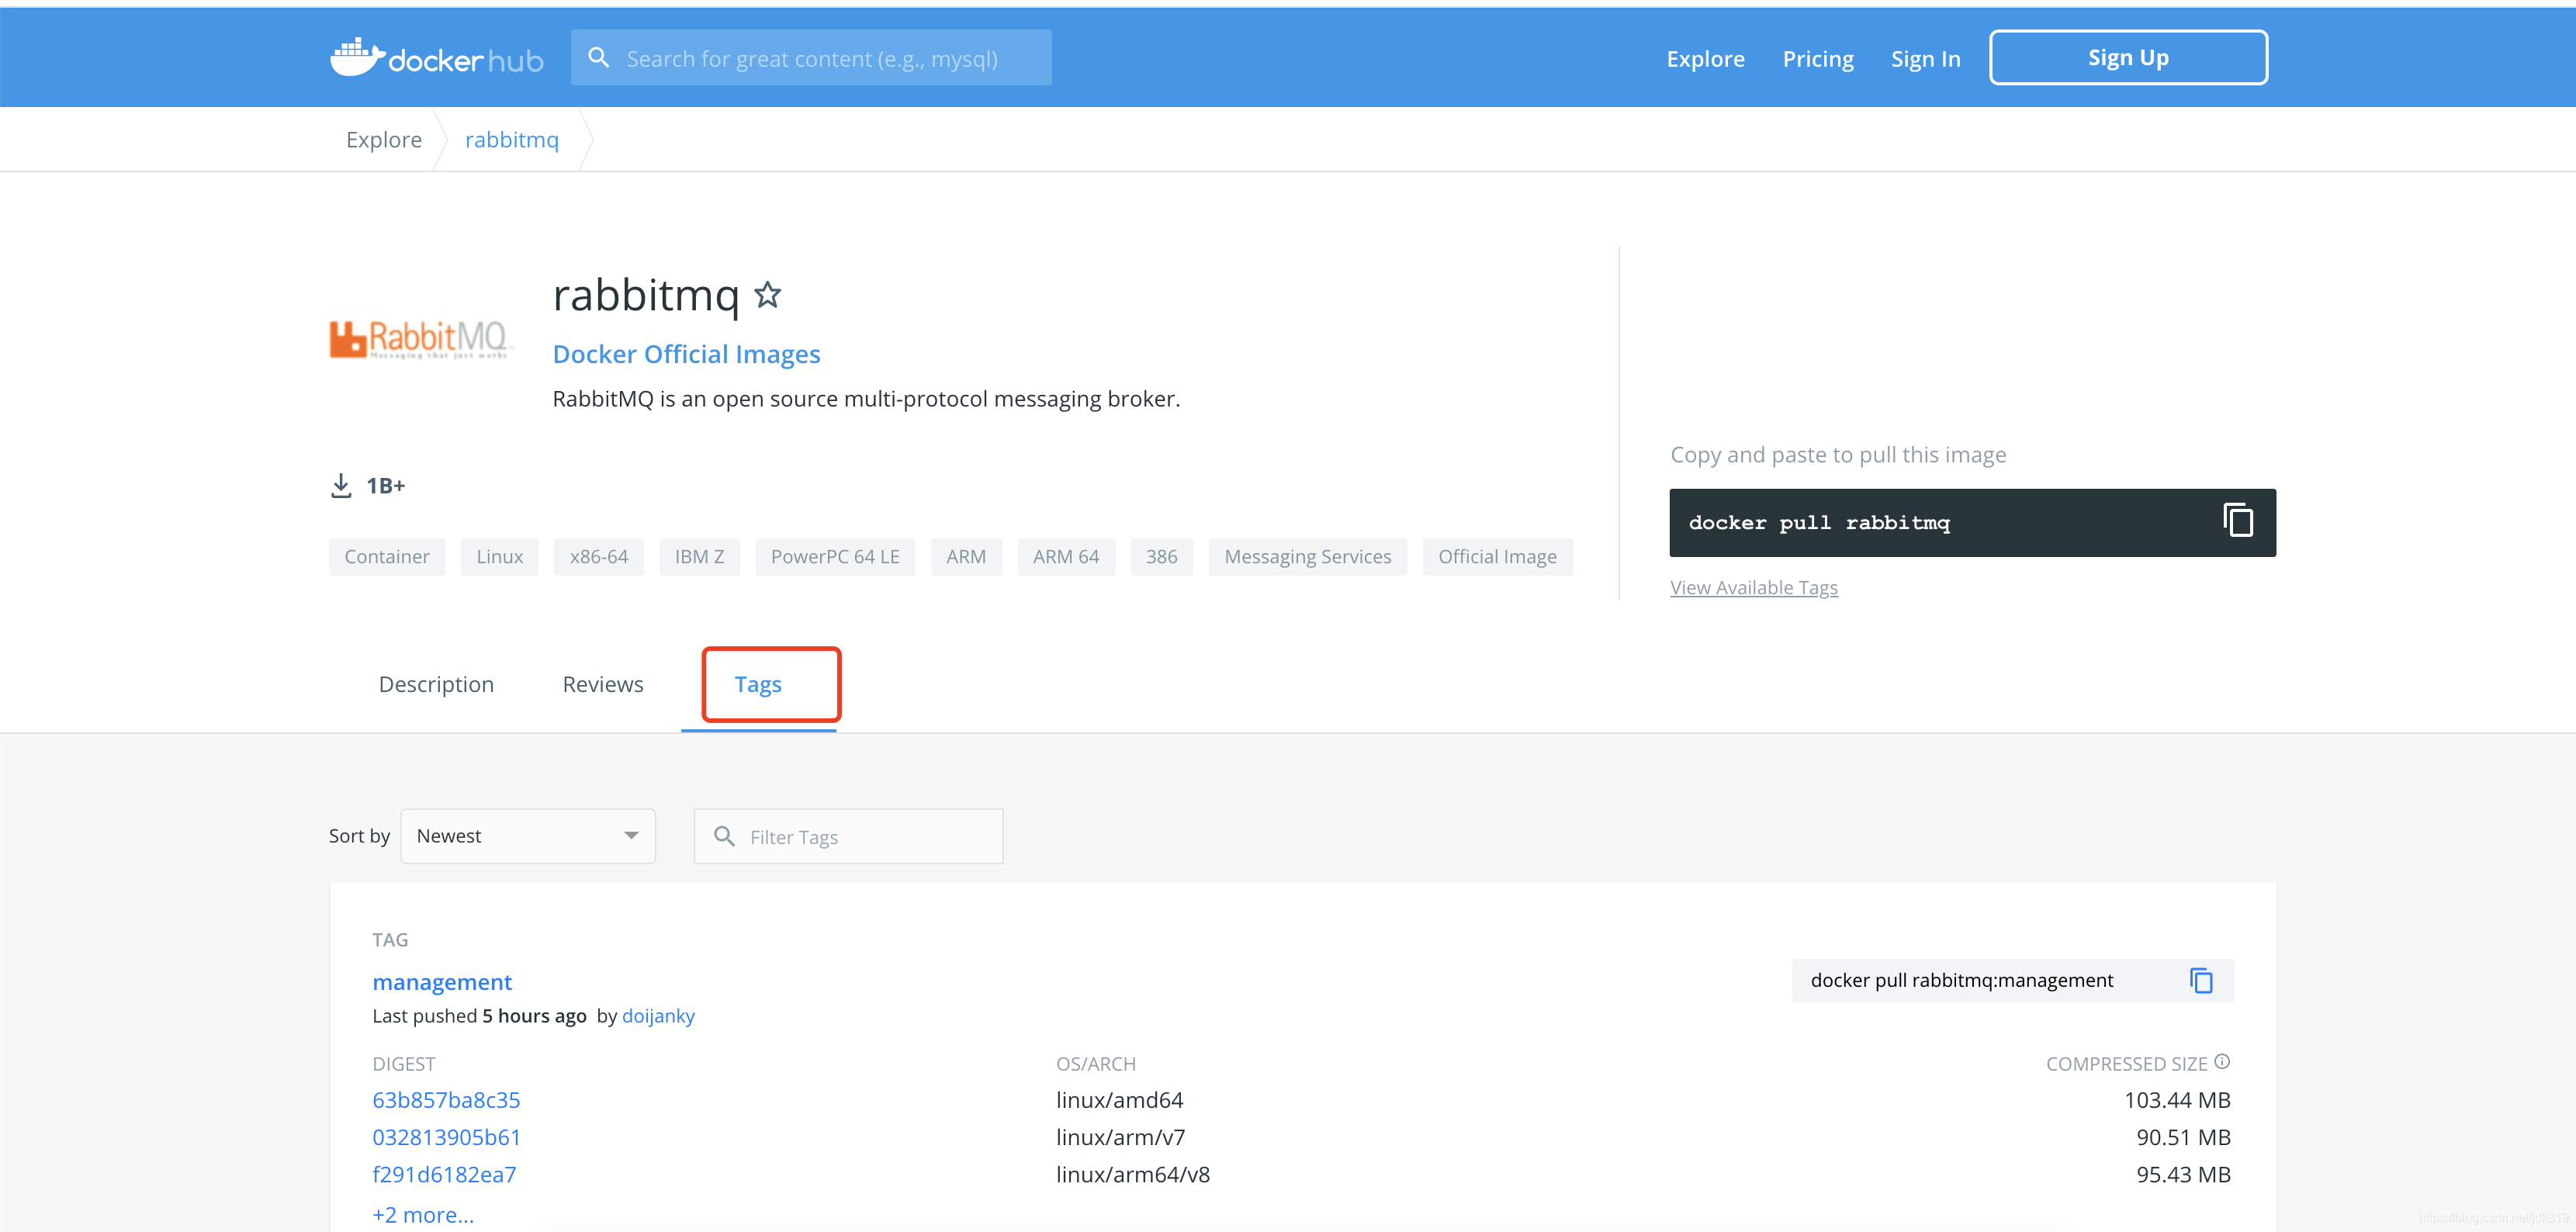Click the 90.51 MB size value
2576x1232 pixels.
pyautogui.click(x=2183, y=1137)
